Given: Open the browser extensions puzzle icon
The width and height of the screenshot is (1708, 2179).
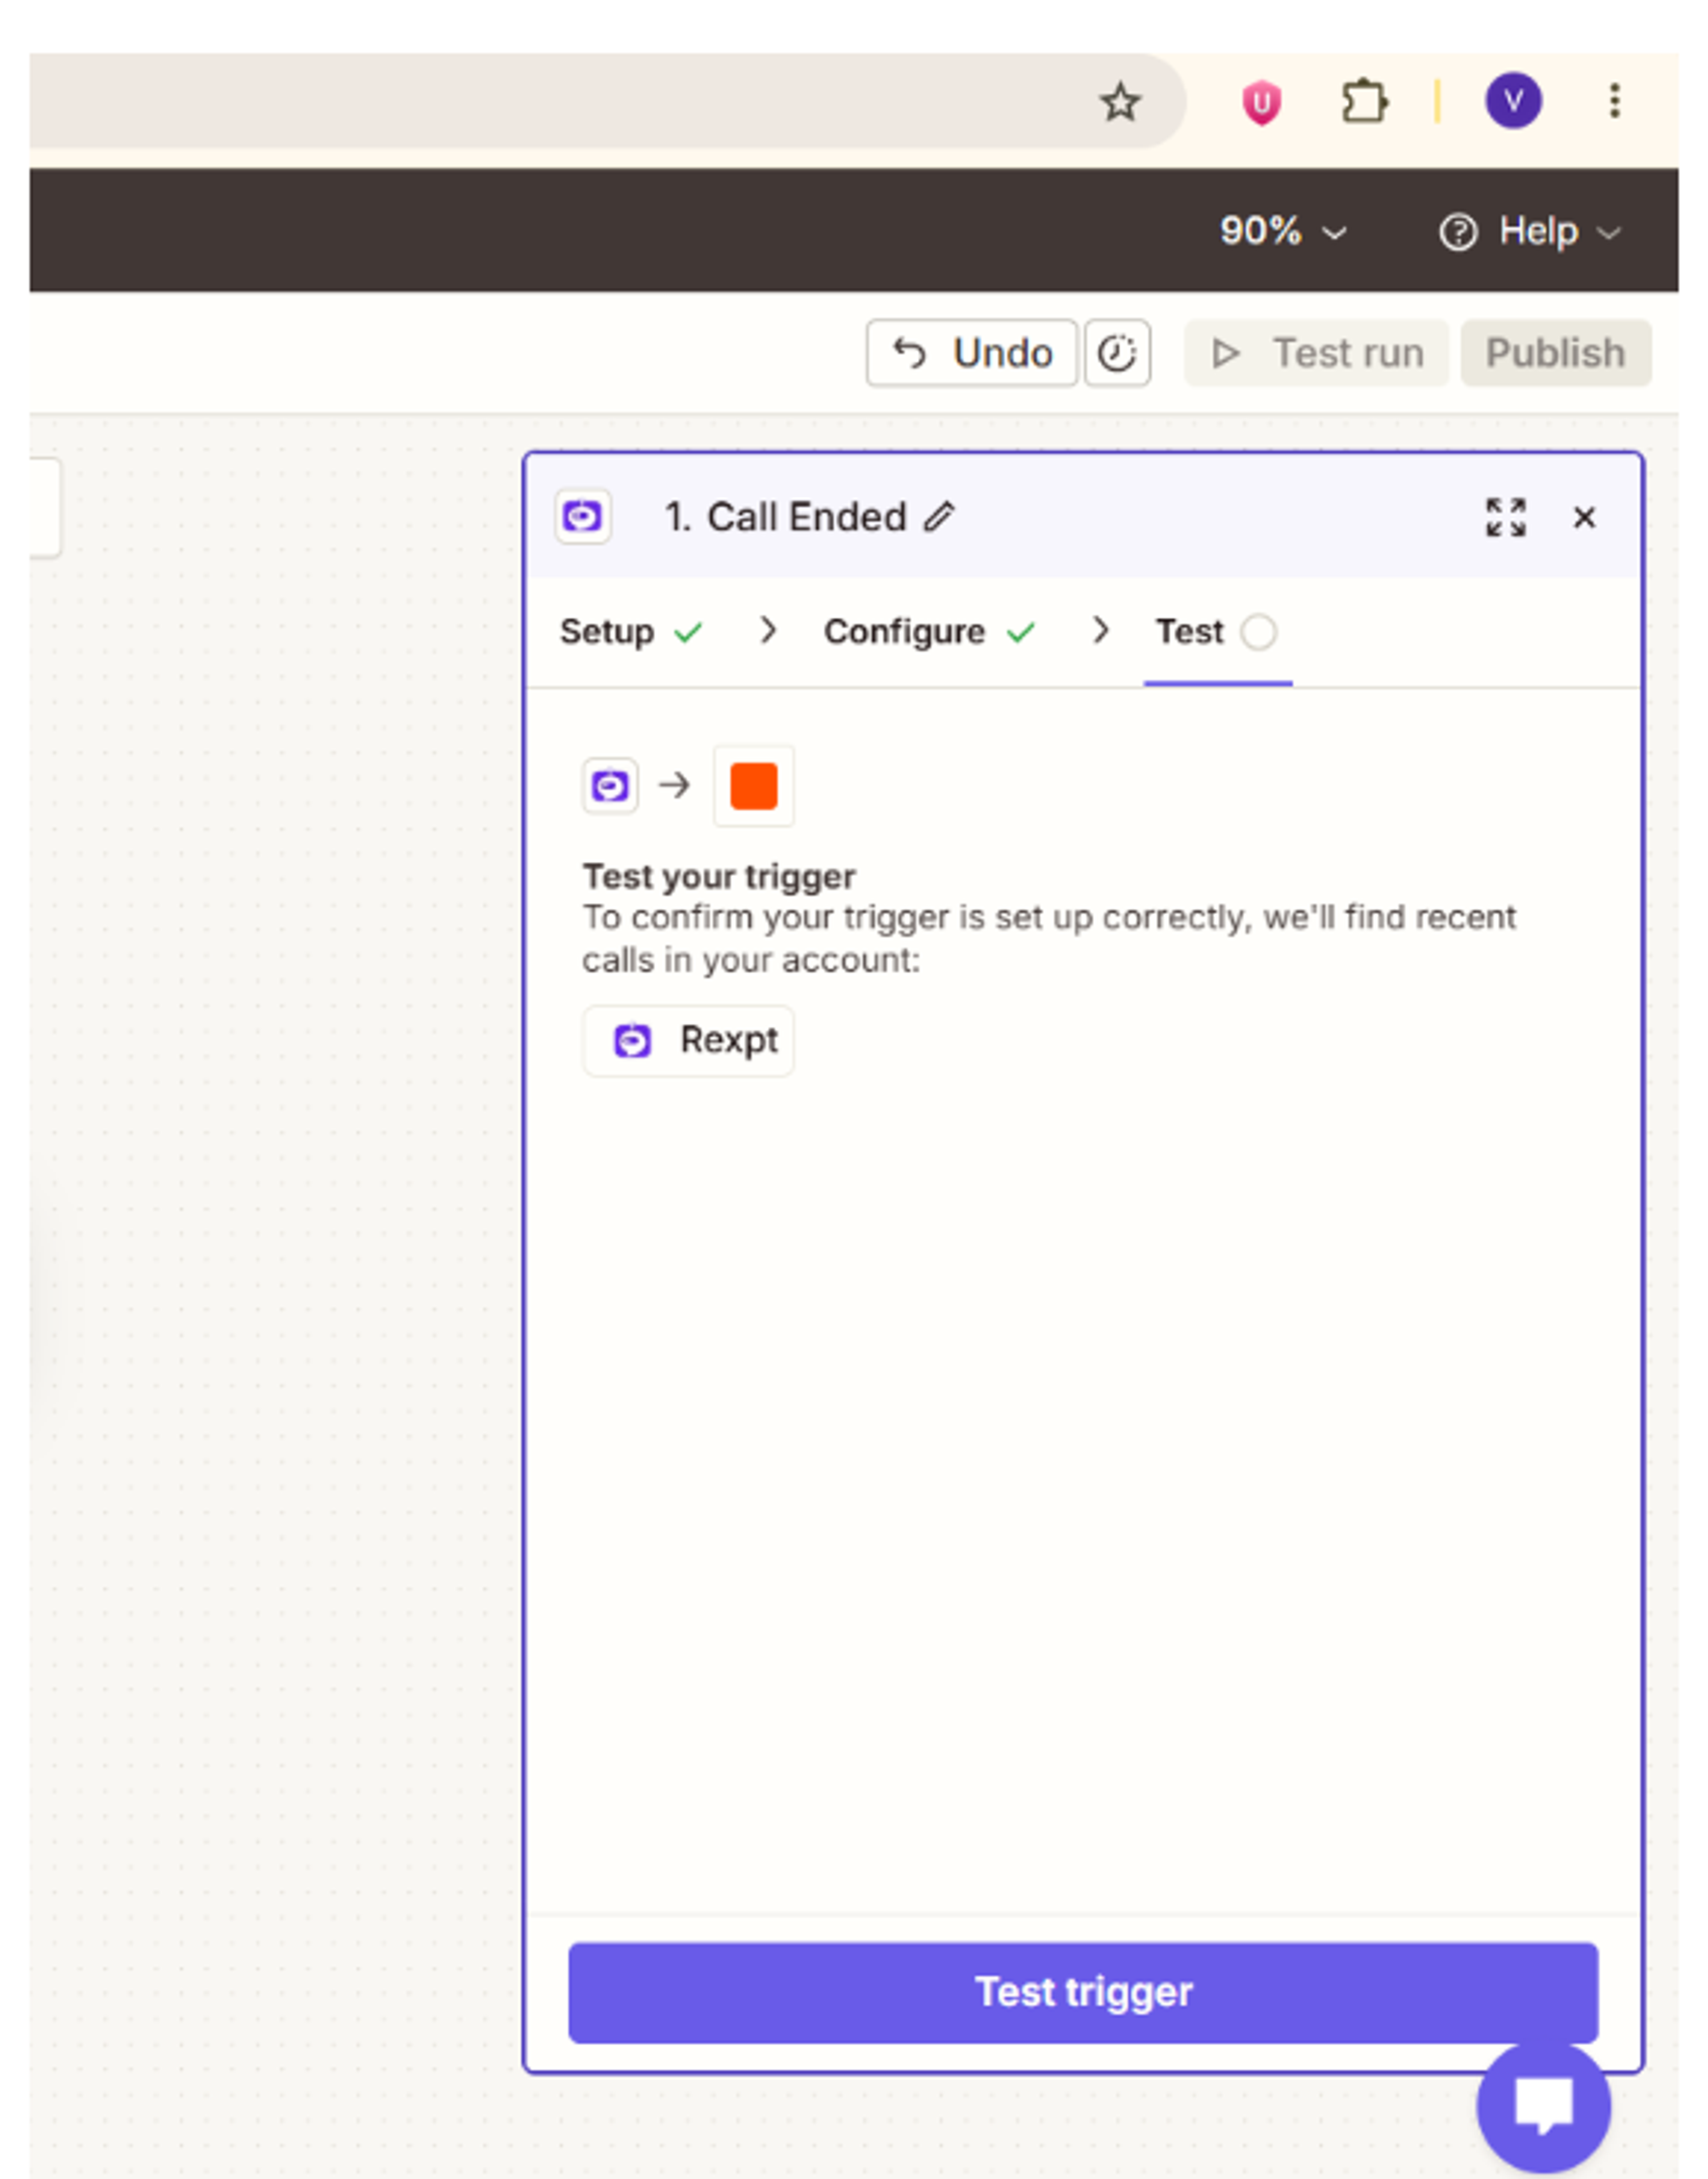Looking at the screenshot, I should 1364,102.
